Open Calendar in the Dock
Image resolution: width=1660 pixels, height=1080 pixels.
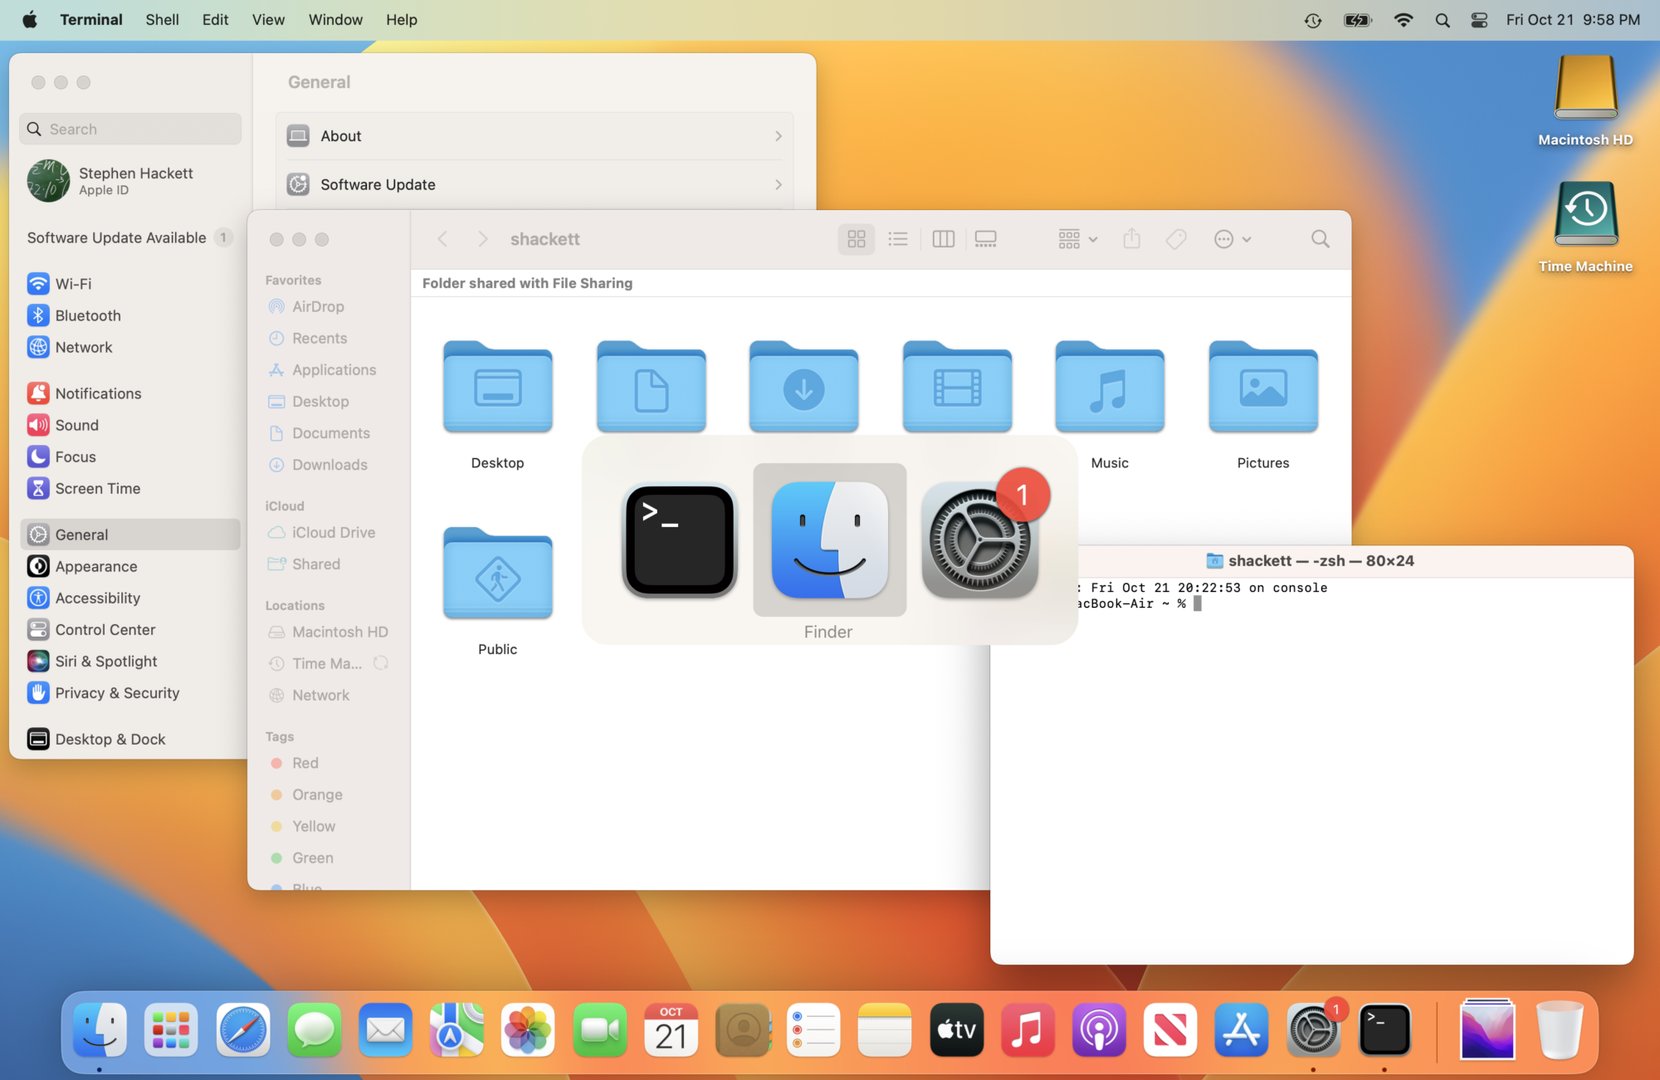point(671,1030)
